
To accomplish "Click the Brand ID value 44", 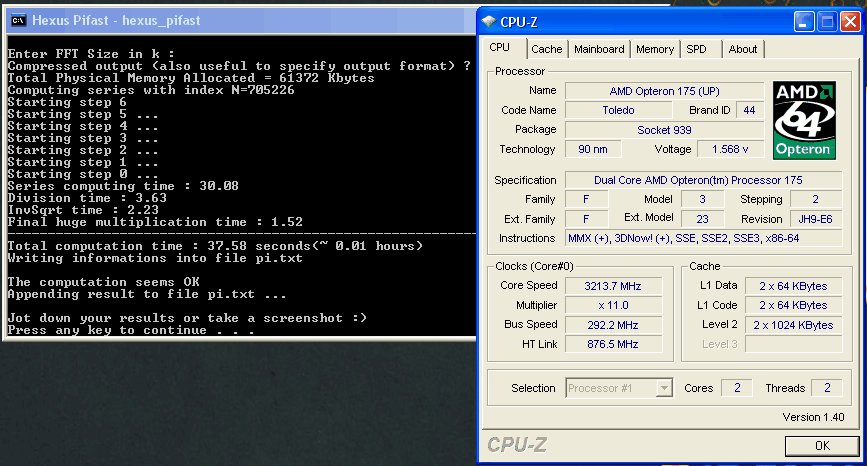I will click(x=749, y=110).
